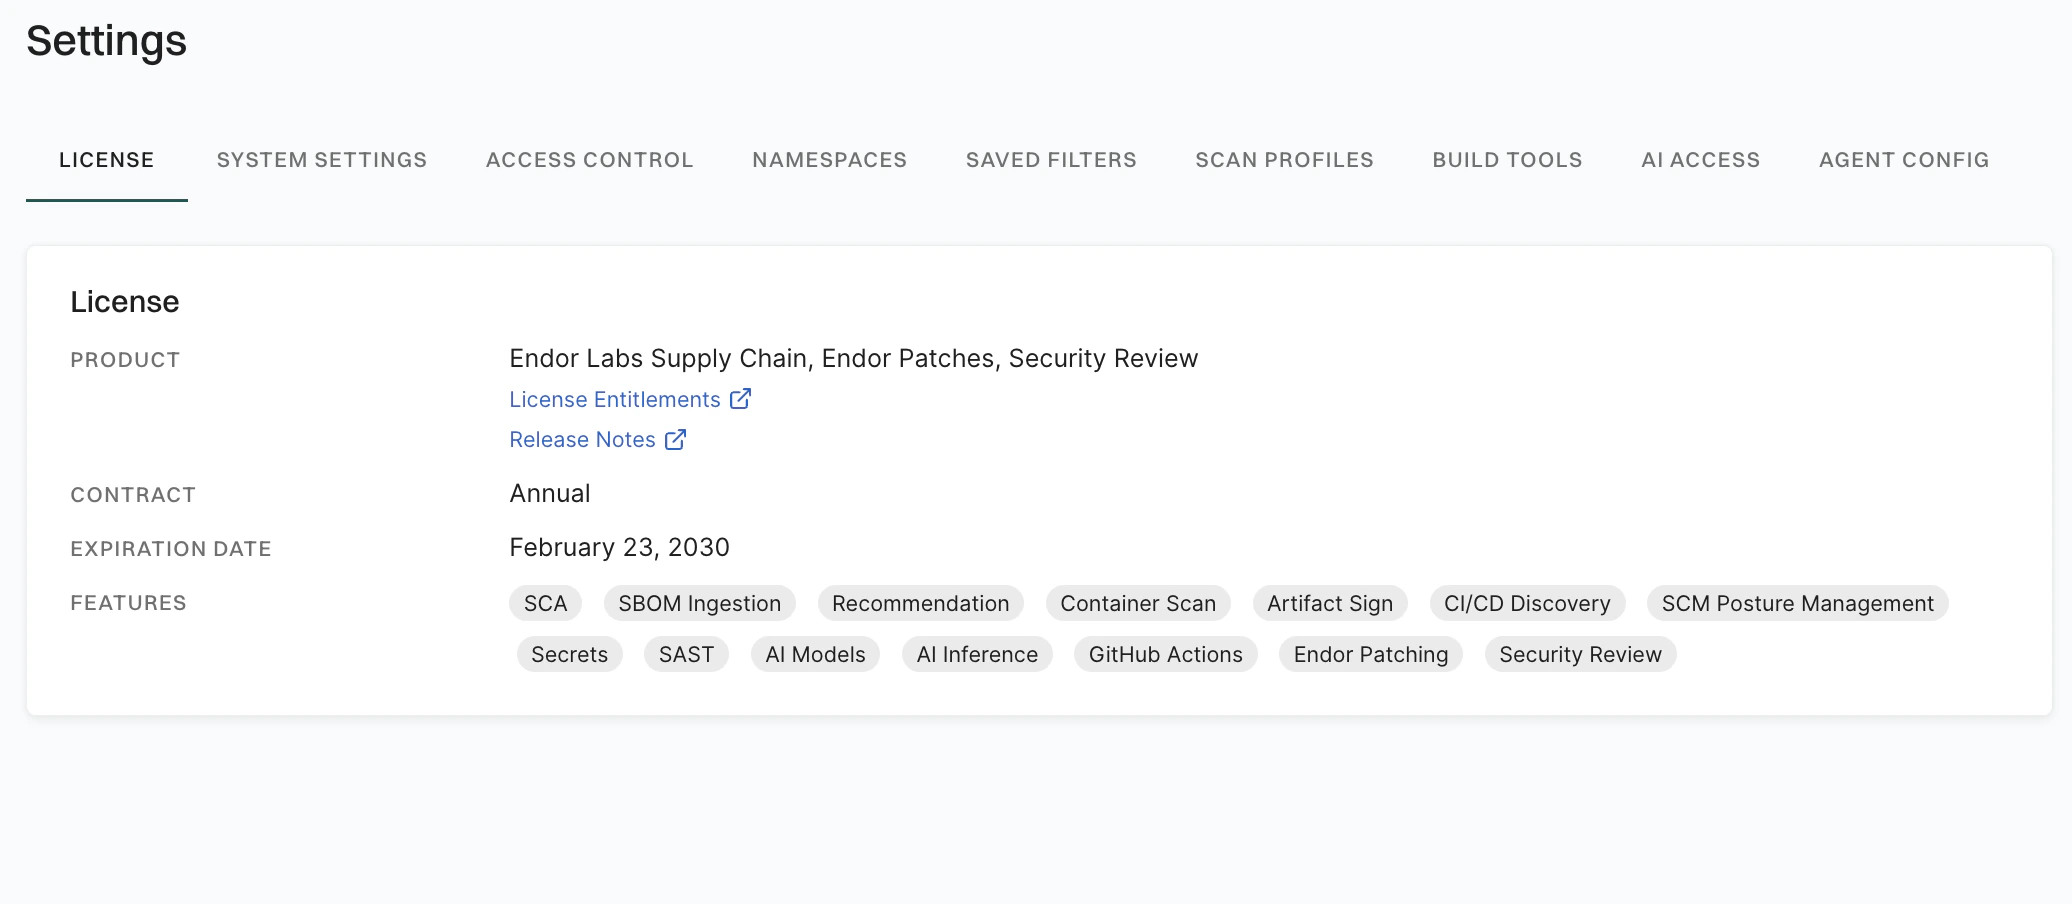
Task: Select the Agent Config tab
Action: 1904,160
